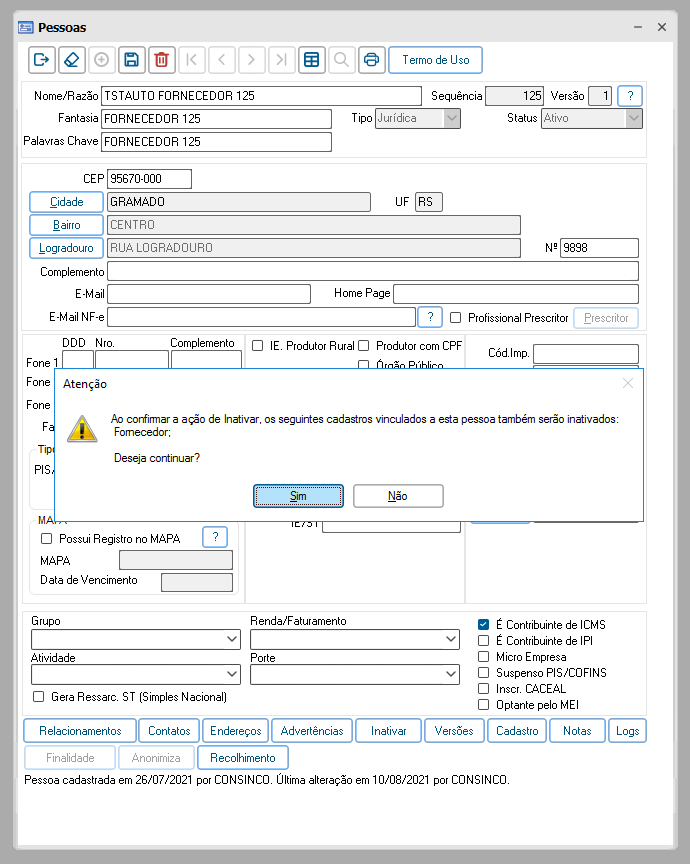Click the eraser clear-form toolbar icon
The height and width of the screenshot is (864, 690).
72,60
